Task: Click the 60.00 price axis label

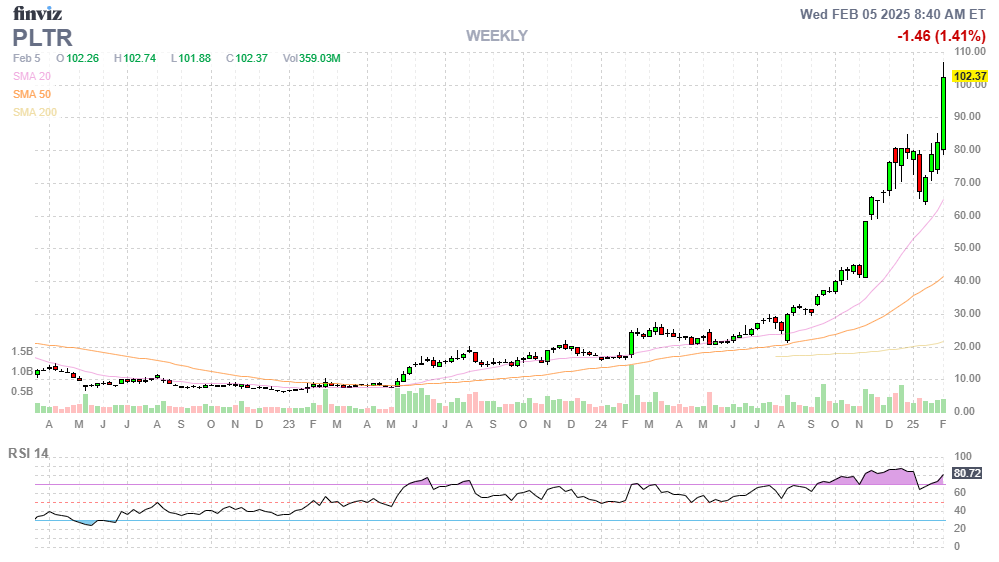Action: 967,215
